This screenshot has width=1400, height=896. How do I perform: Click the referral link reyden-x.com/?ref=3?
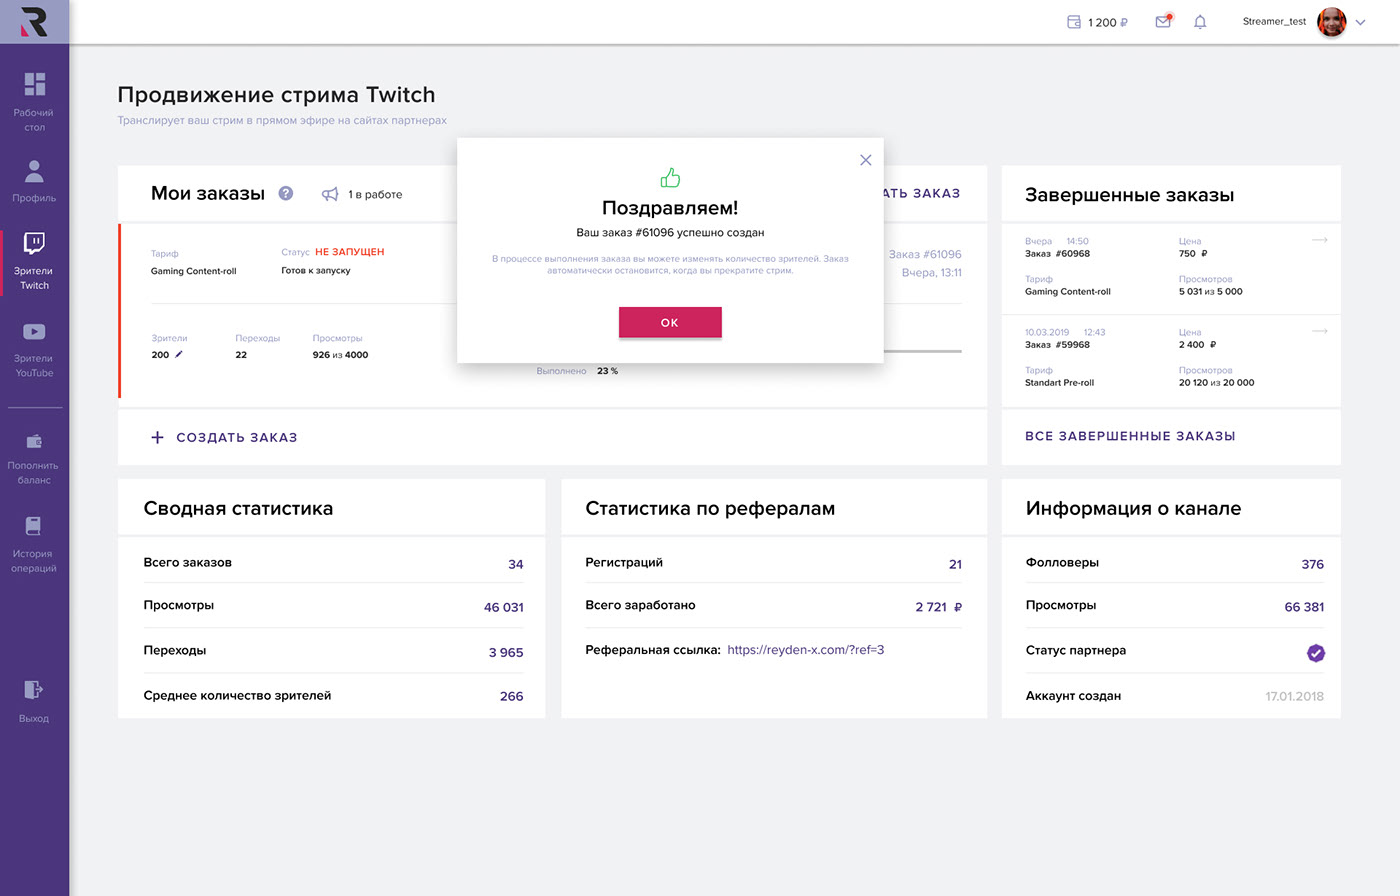pyautogui.click(x=806, y=650)
